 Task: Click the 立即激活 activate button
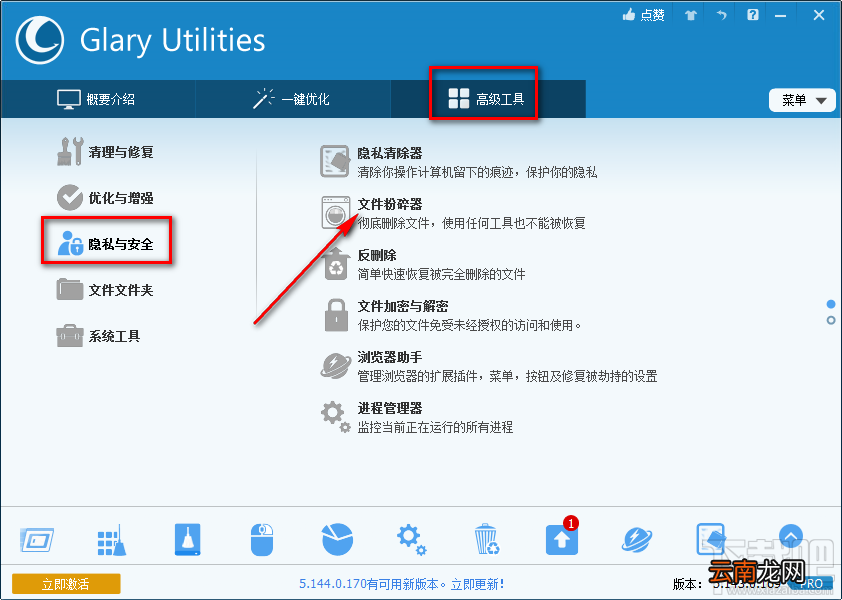click(x=66, y=584)
